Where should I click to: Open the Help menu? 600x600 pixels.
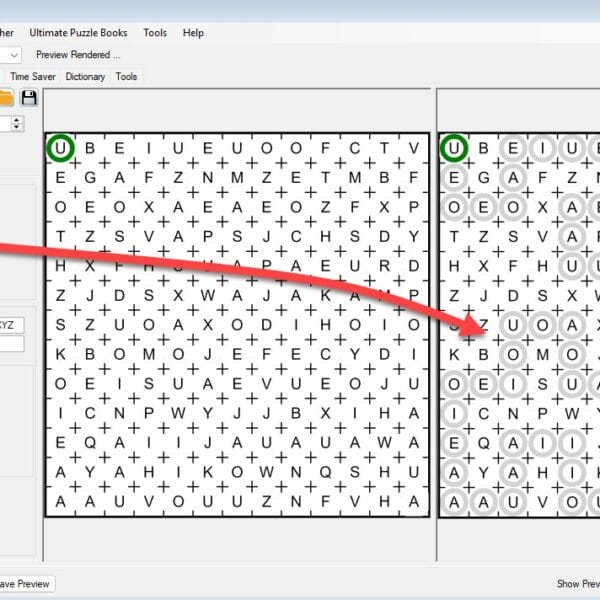point(193,33)
